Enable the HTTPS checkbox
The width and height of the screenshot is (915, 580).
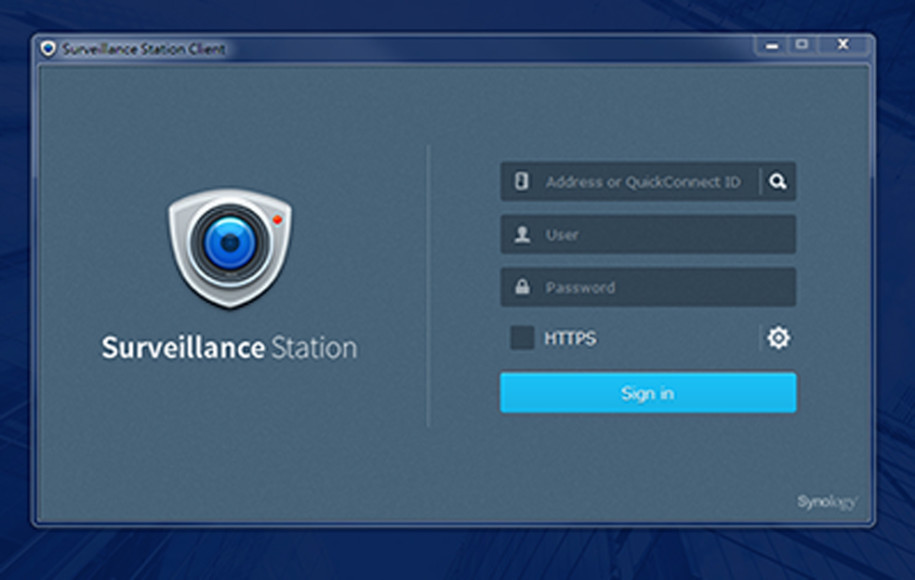(522, 338)
